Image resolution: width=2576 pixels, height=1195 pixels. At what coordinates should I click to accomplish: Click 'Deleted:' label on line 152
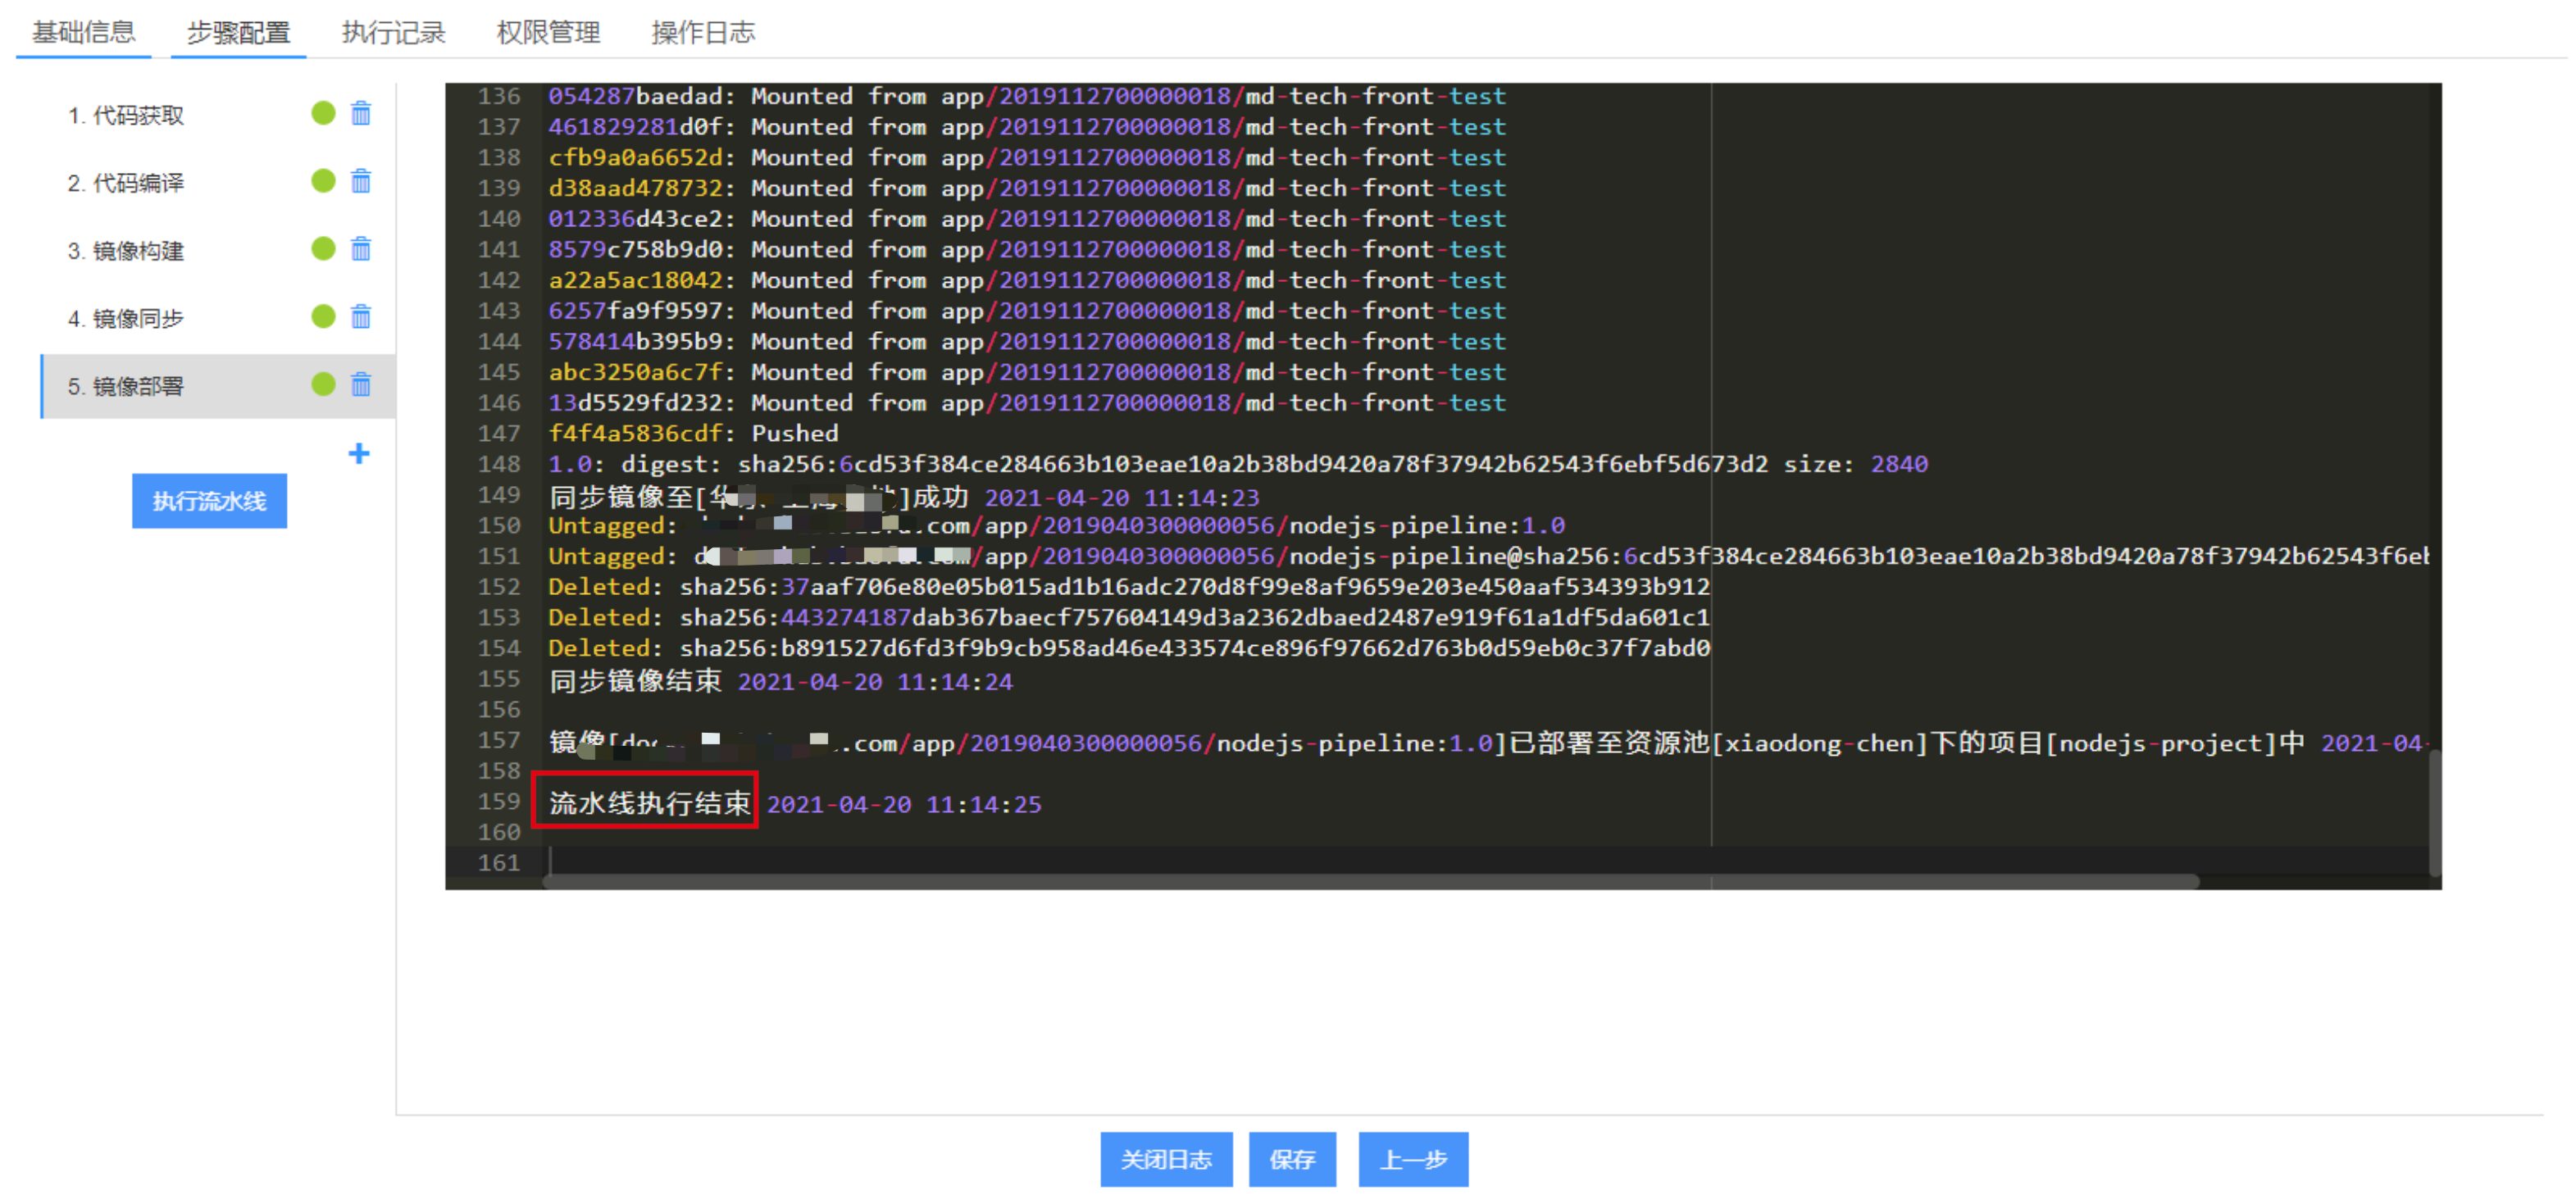pos(606,588)
